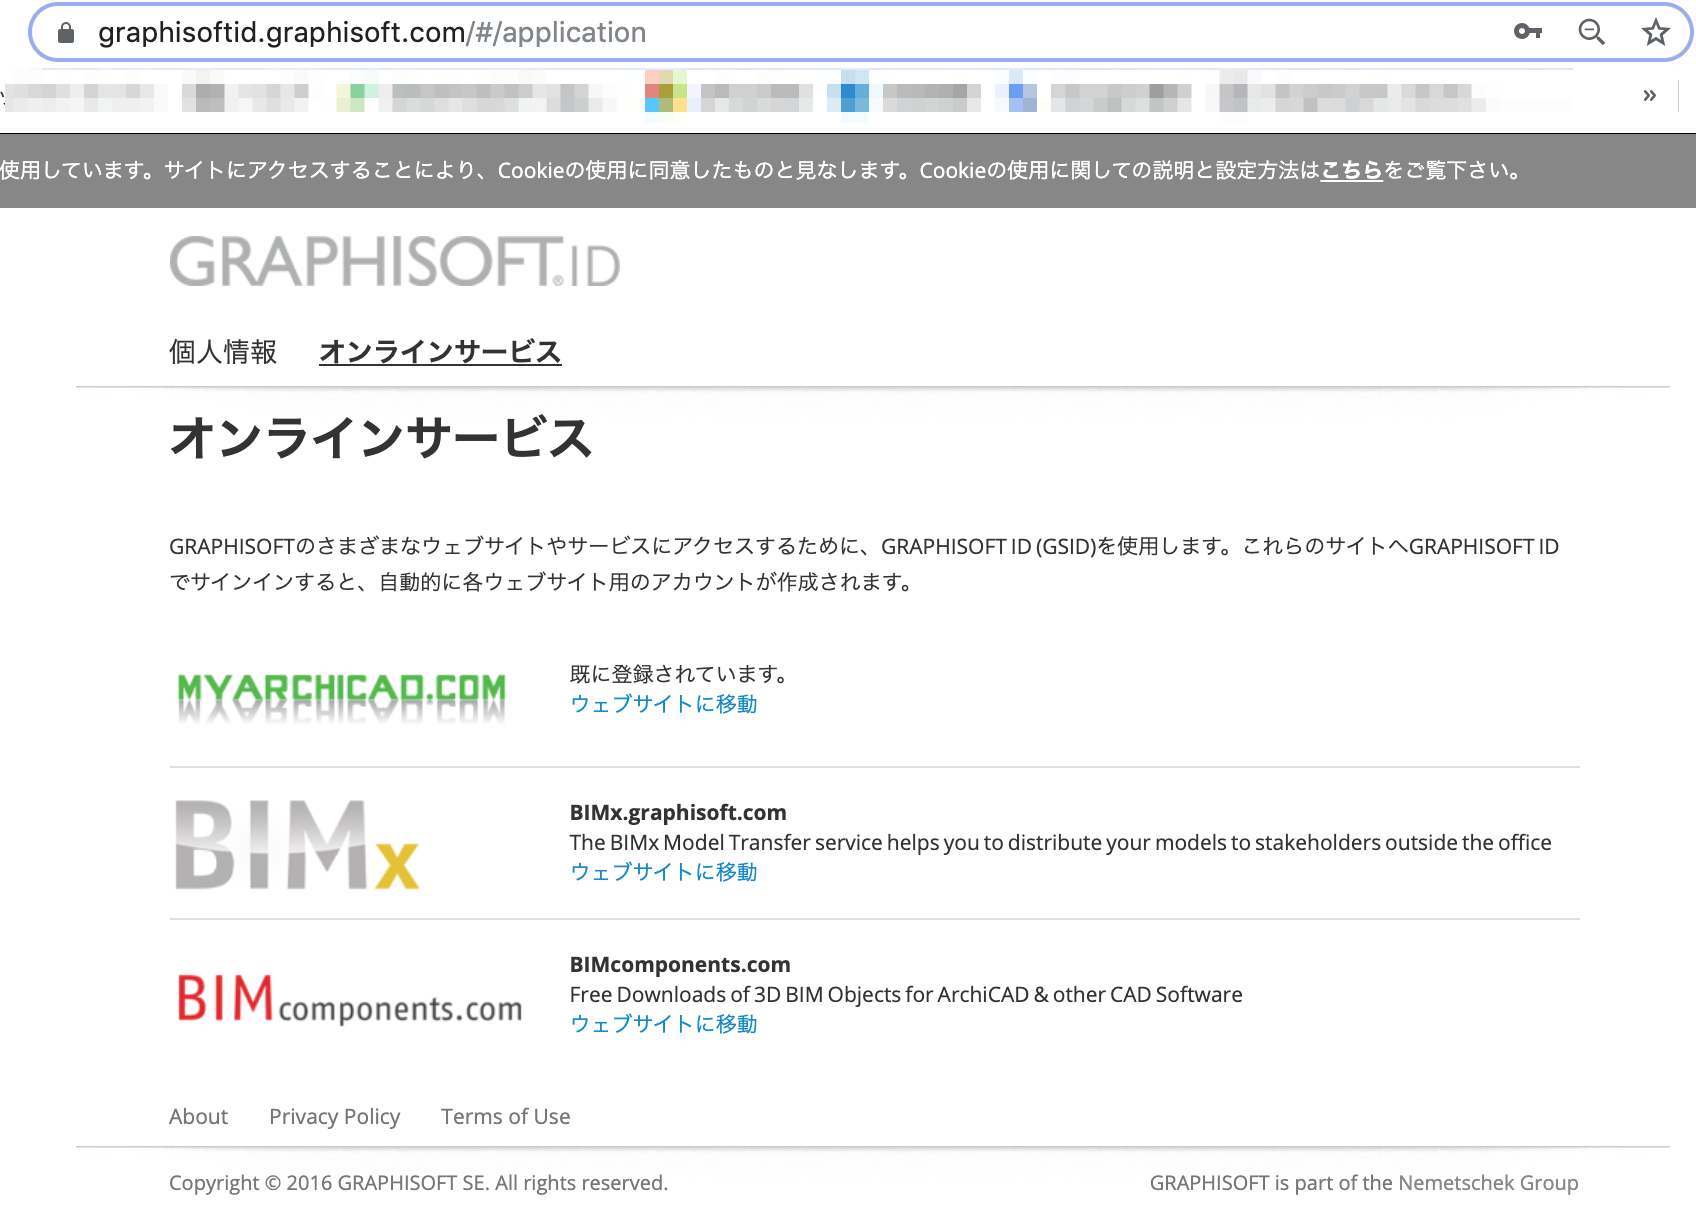The image size is (1696, 1220).
Task: Go to MyArchiCAD website via ウェブサイトに移動
Action: 663,704
